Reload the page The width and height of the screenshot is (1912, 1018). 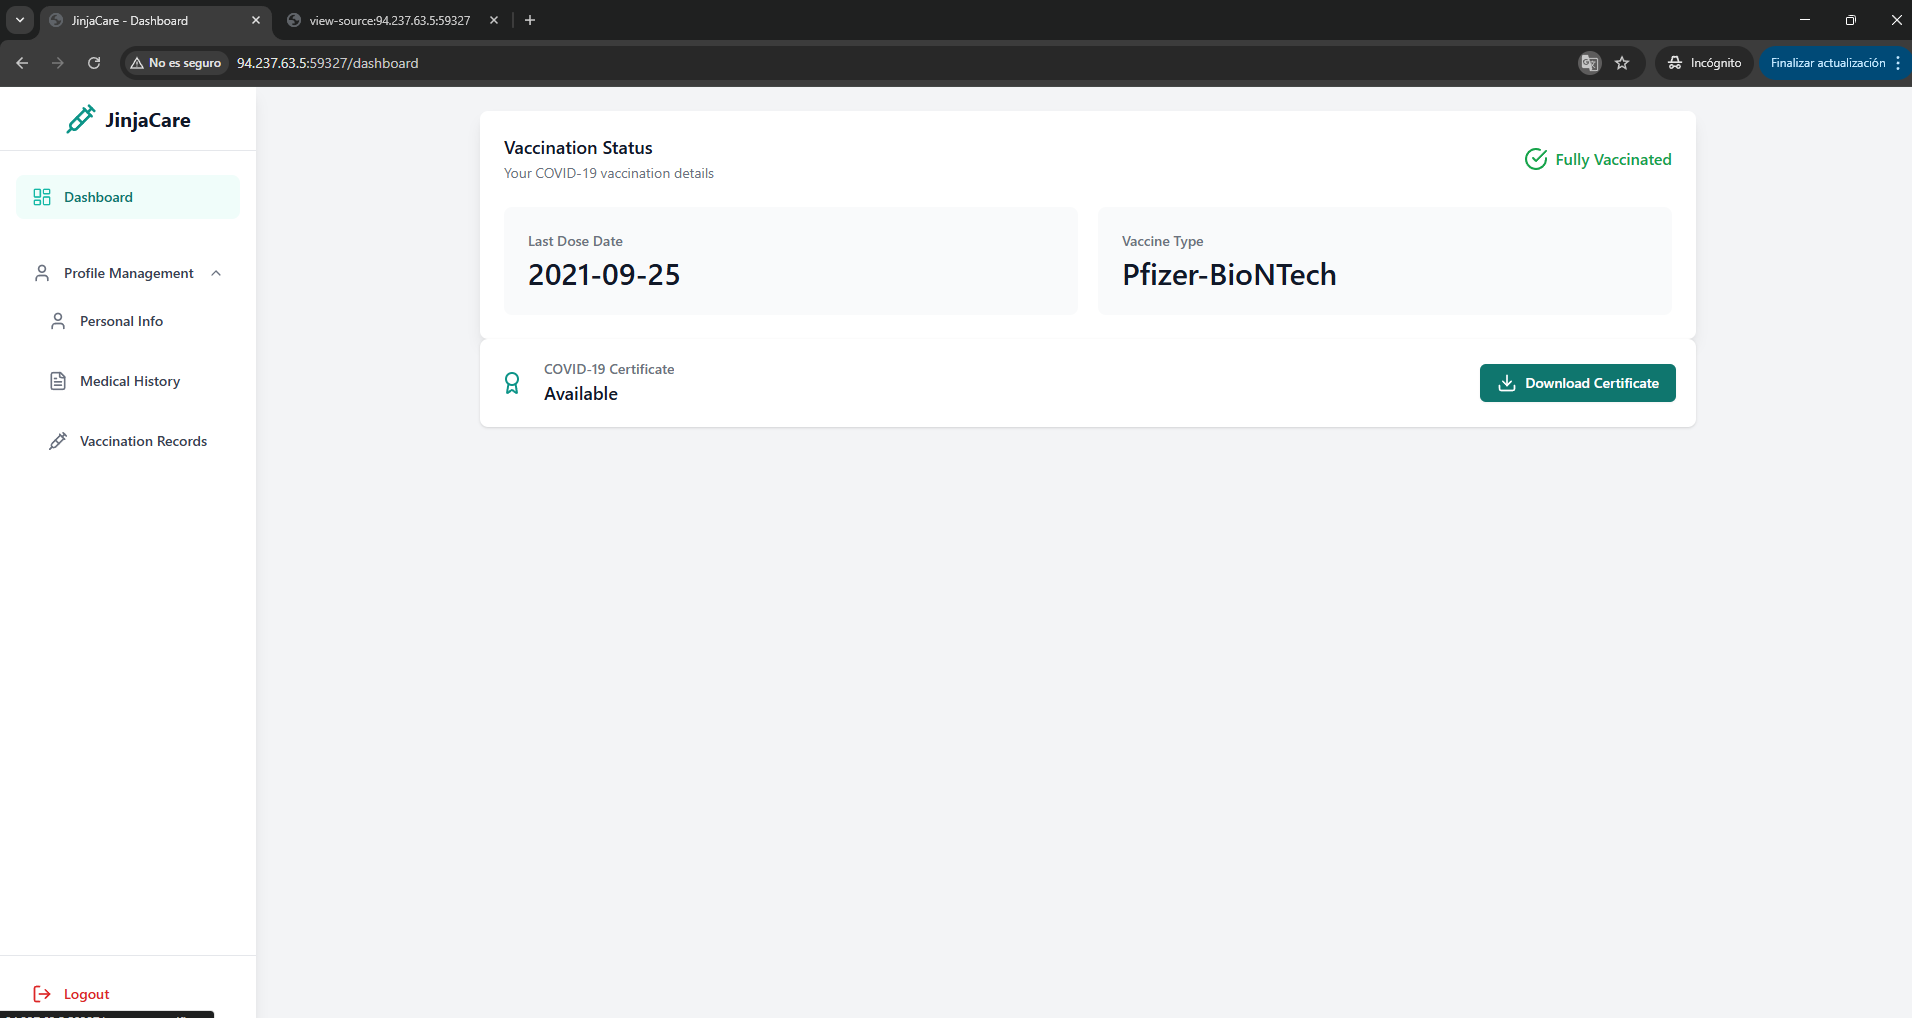[94, 63]
